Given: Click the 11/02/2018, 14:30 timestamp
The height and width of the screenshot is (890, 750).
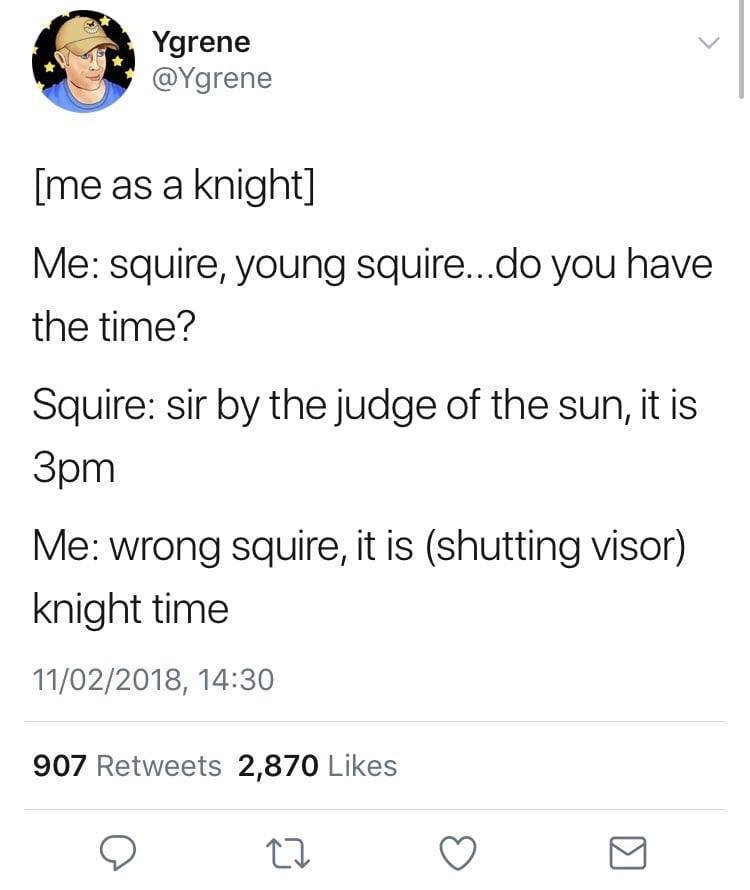Looking at the screenshot, I should (x=153, y=680).
